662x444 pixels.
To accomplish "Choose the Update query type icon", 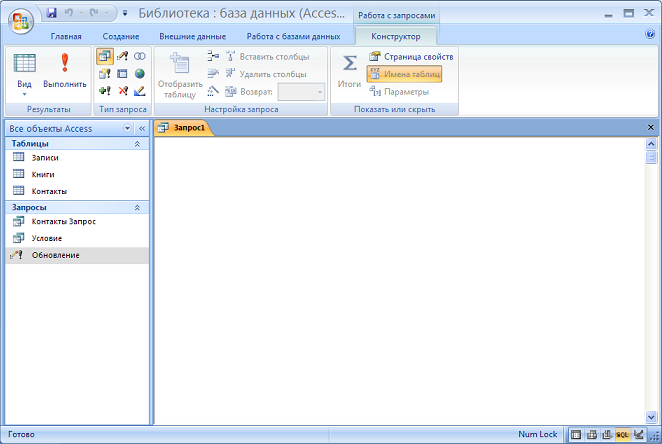I will click(122, 56).
